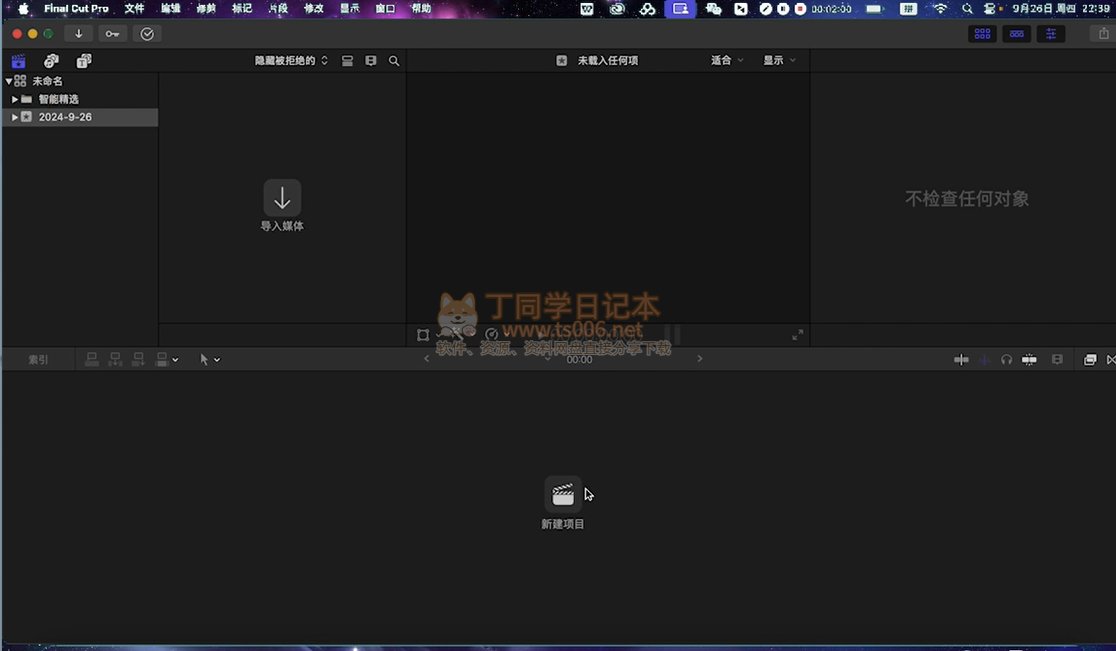Screen dimensions: 1116x651
Task: Toggle the inspector panel visibility
Action: coord(1051,34)
